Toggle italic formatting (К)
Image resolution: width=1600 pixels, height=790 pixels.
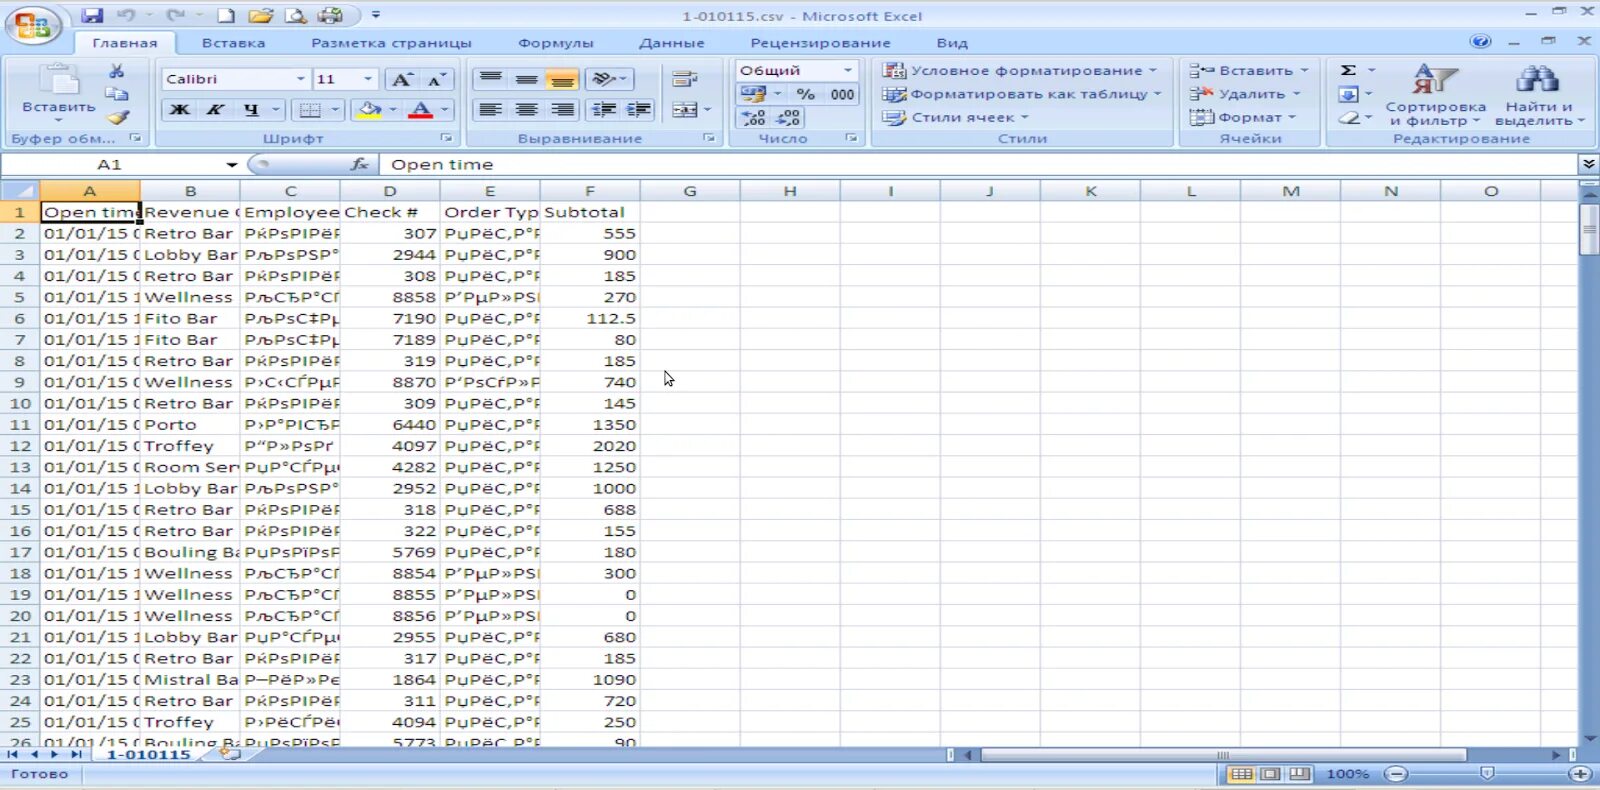point(215,109)
